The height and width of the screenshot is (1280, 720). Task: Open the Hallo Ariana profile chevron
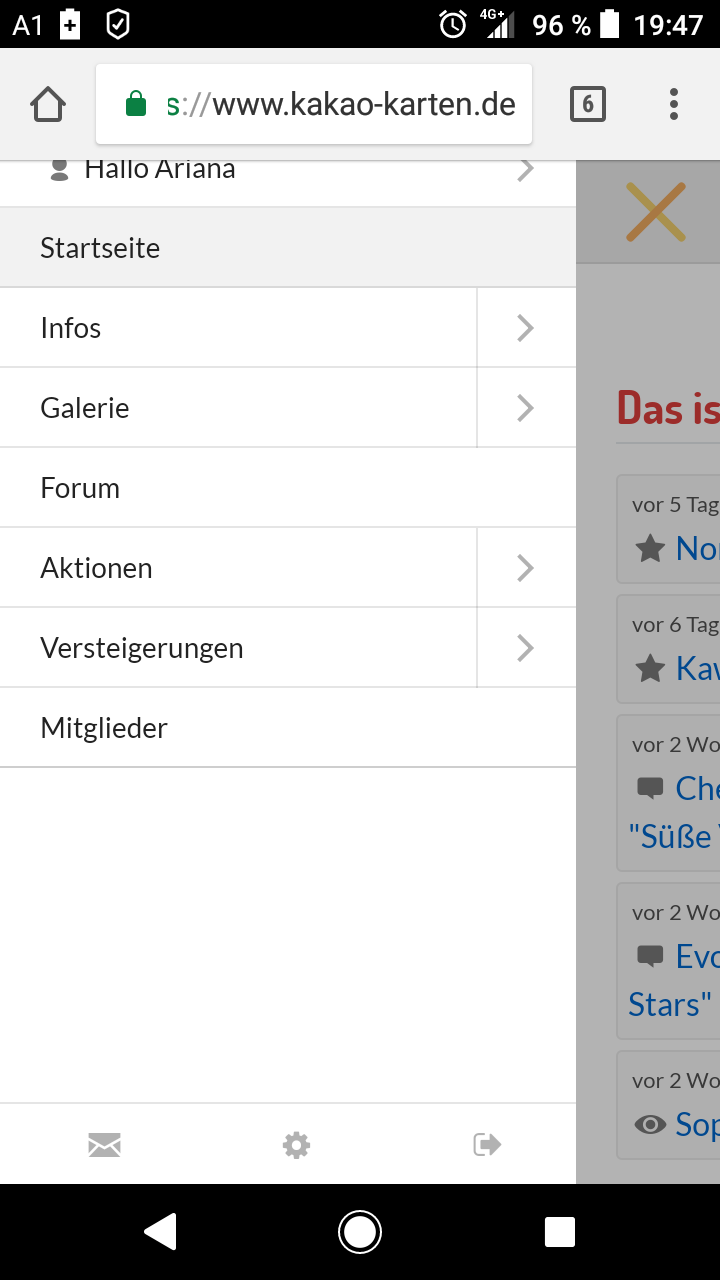[526, 171]
